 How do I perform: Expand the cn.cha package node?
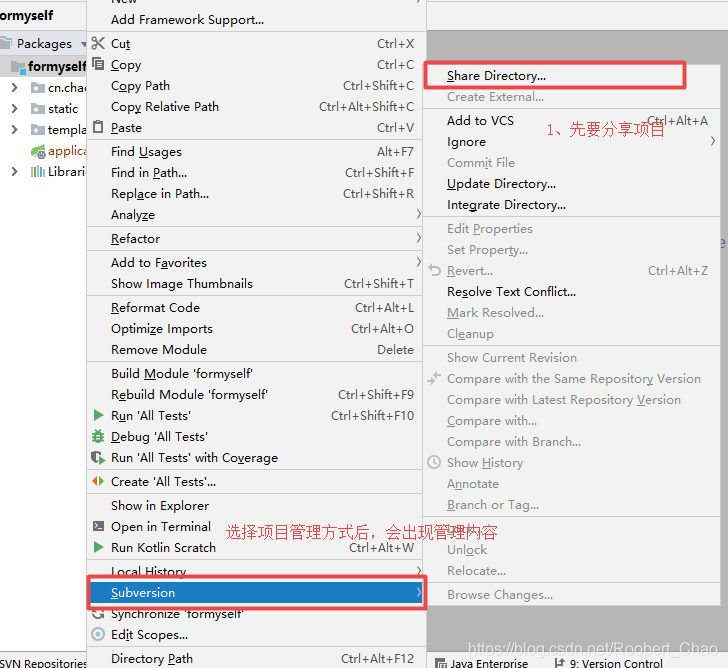pos(14,87)
